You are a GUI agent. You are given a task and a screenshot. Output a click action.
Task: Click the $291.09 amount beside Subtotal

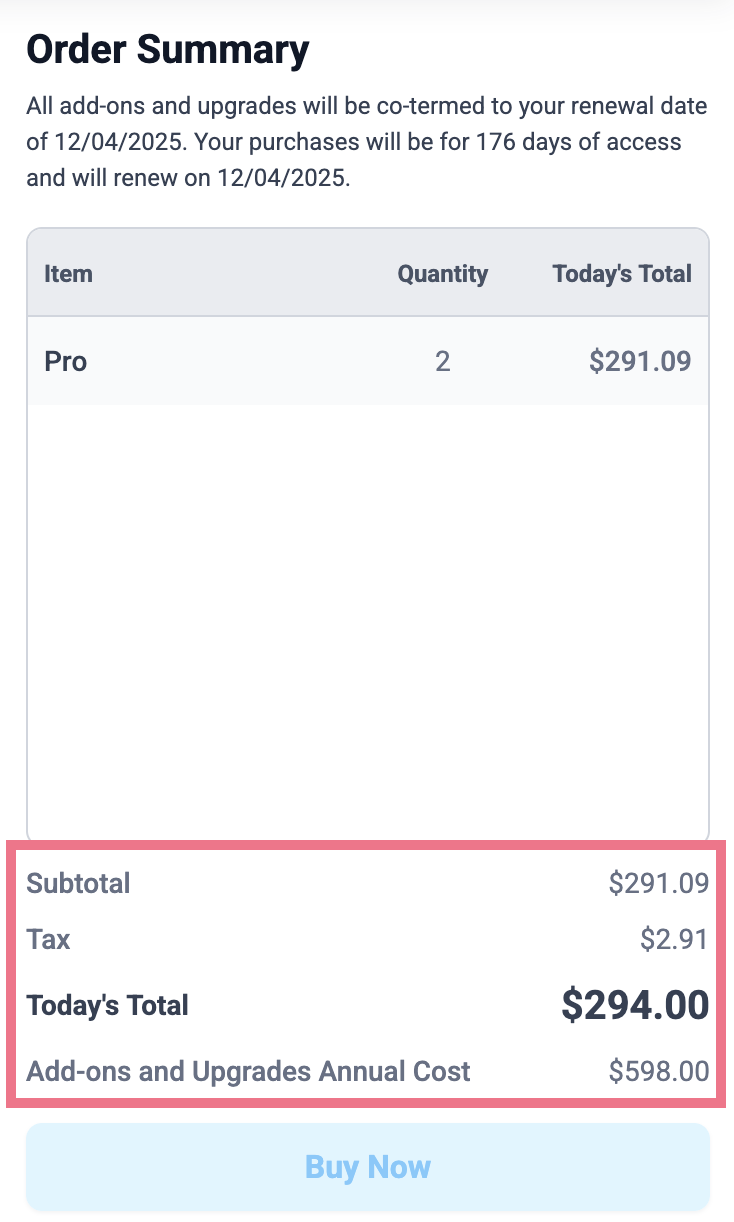(x=659, y=883)
